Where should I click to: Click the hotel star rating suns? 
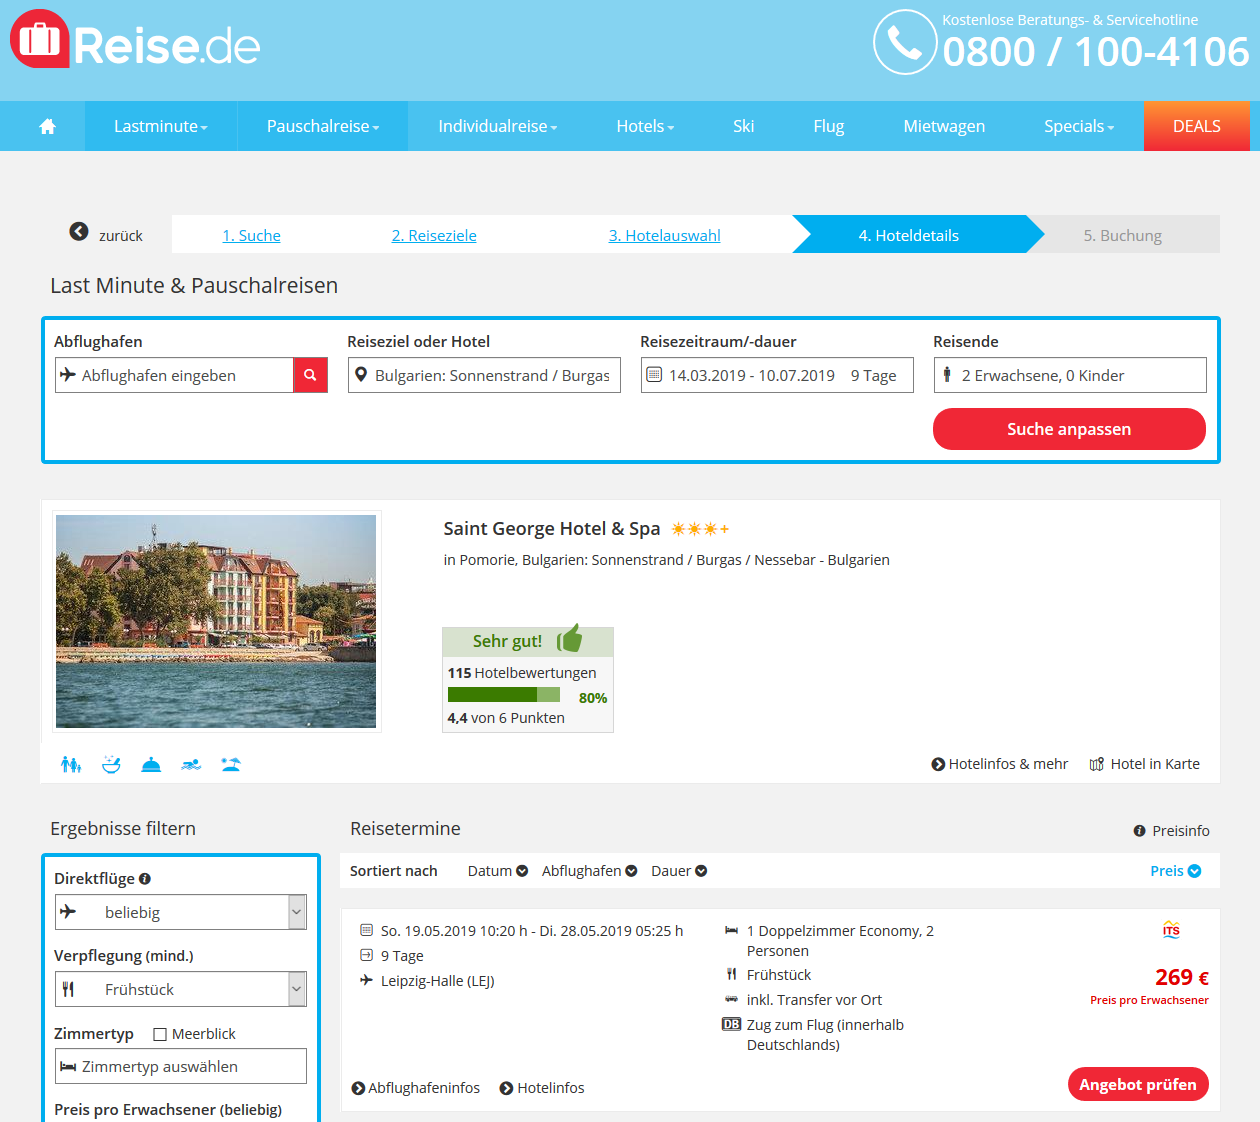tap(700, 529)
